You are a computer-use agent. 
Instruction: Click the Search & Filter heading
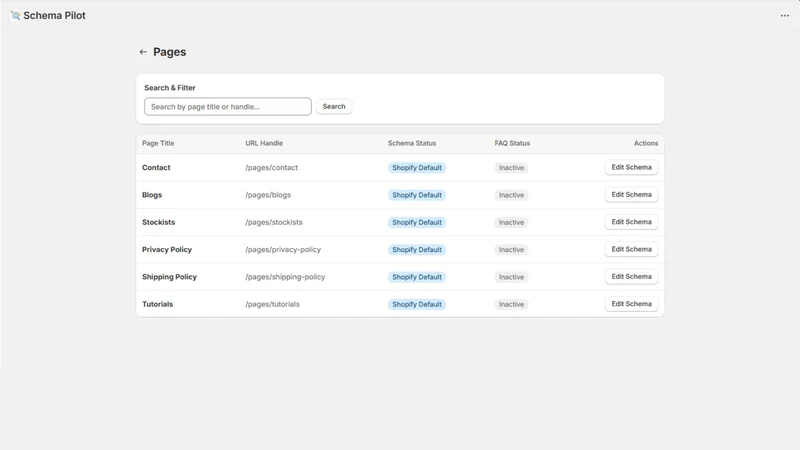170,88
